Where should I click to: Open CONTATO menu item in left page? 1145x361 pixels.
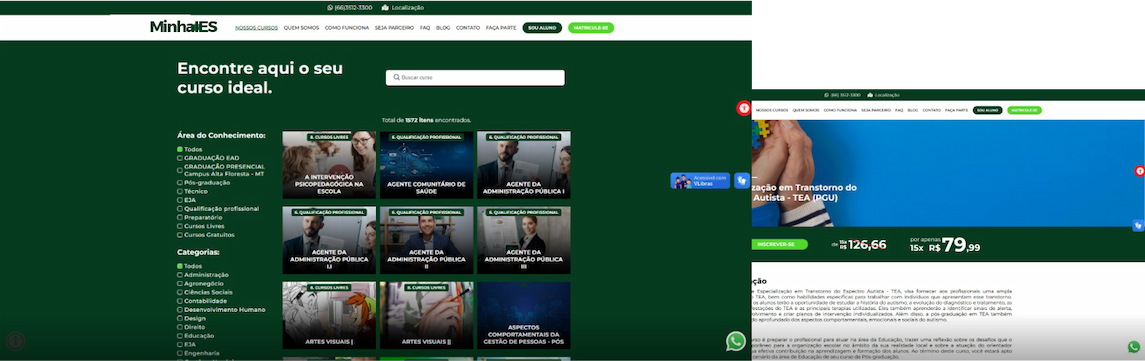468,28
